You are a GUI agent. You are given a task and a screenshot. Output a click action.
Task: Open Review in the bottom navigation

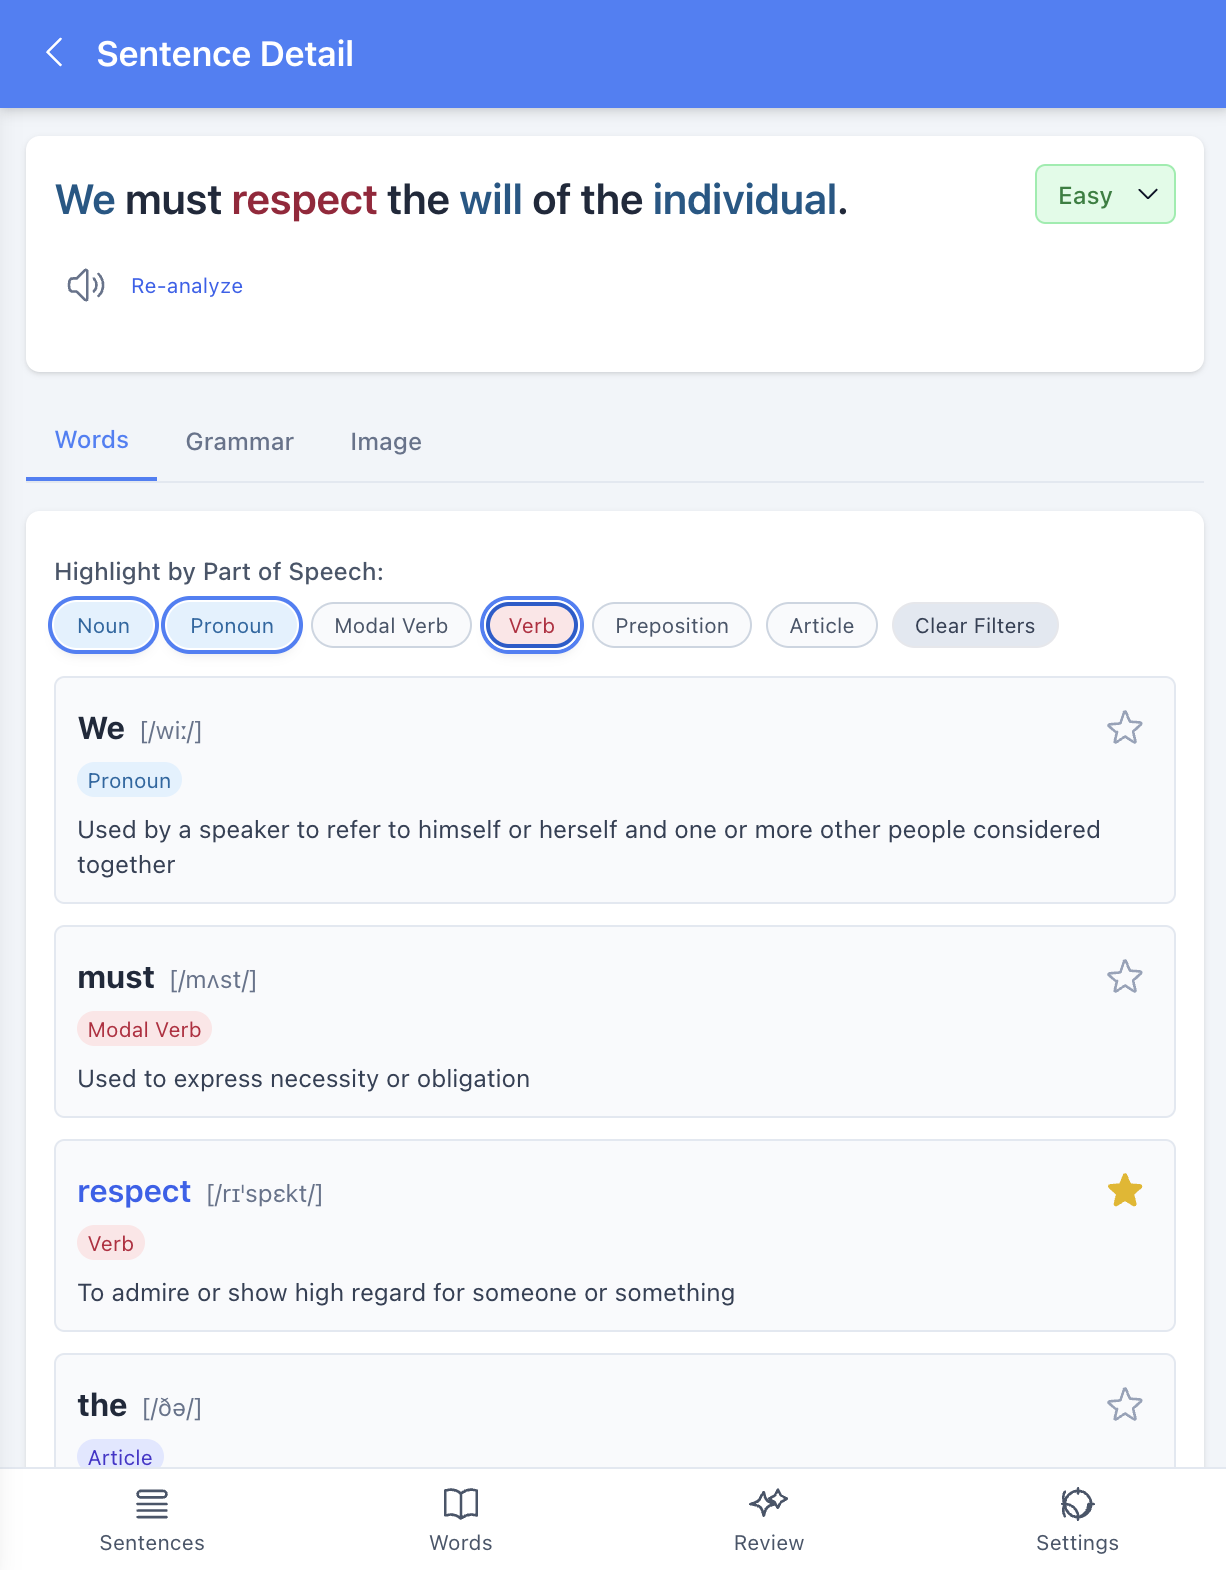(768, 1519)
